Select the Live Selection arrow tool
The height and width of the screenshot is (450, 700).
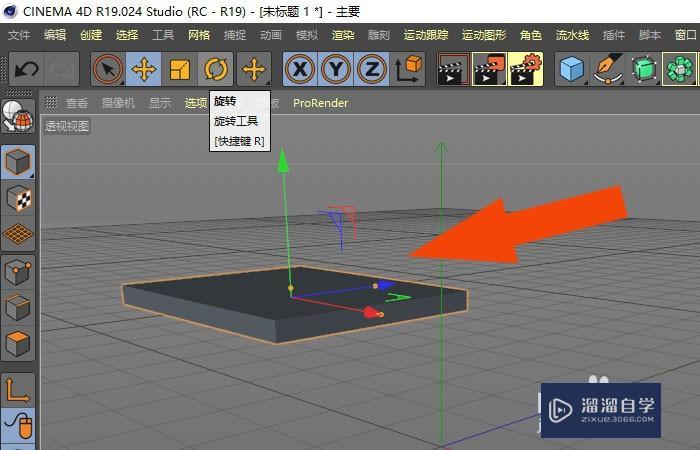[x=108, y=69]
